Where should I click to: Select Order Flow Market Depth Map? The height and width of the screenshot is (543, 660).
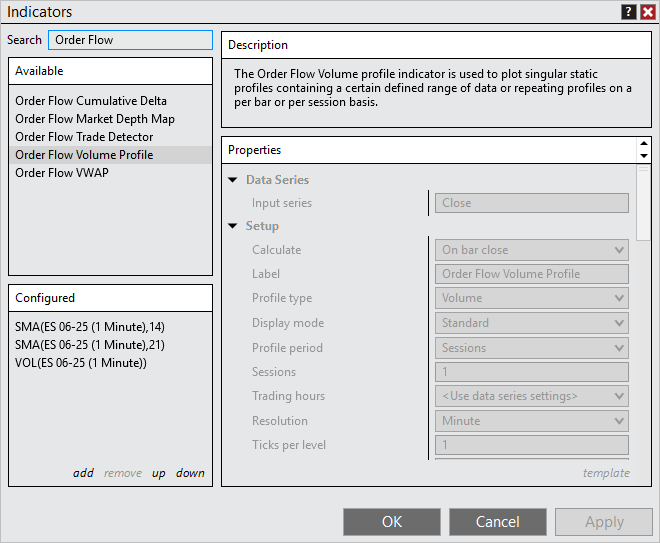point(95,119)
